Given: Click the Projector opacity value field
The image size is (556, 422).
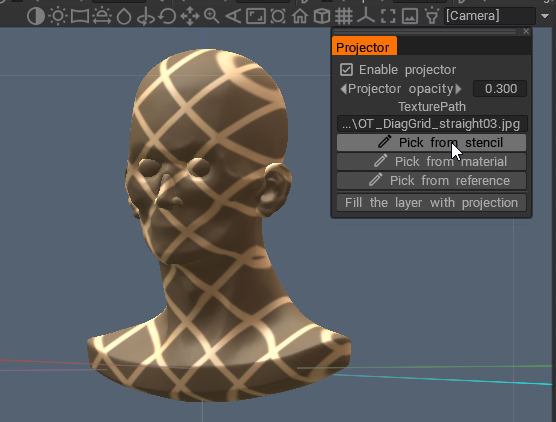Looking at the screenshot, I should tap(500, 89).
